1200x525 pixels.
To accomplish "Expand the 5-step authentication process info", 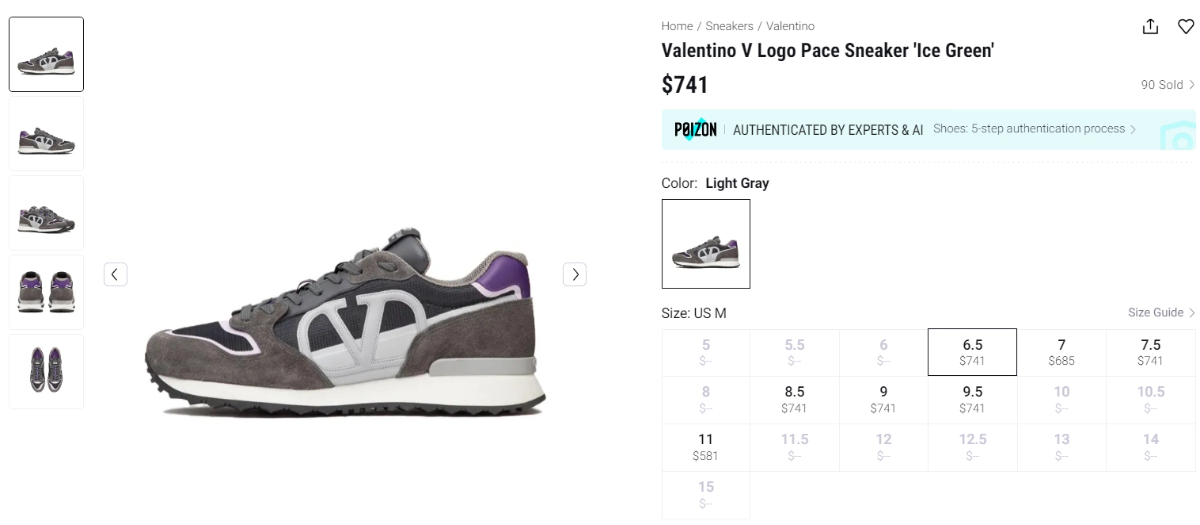I will pos(1034,129).
